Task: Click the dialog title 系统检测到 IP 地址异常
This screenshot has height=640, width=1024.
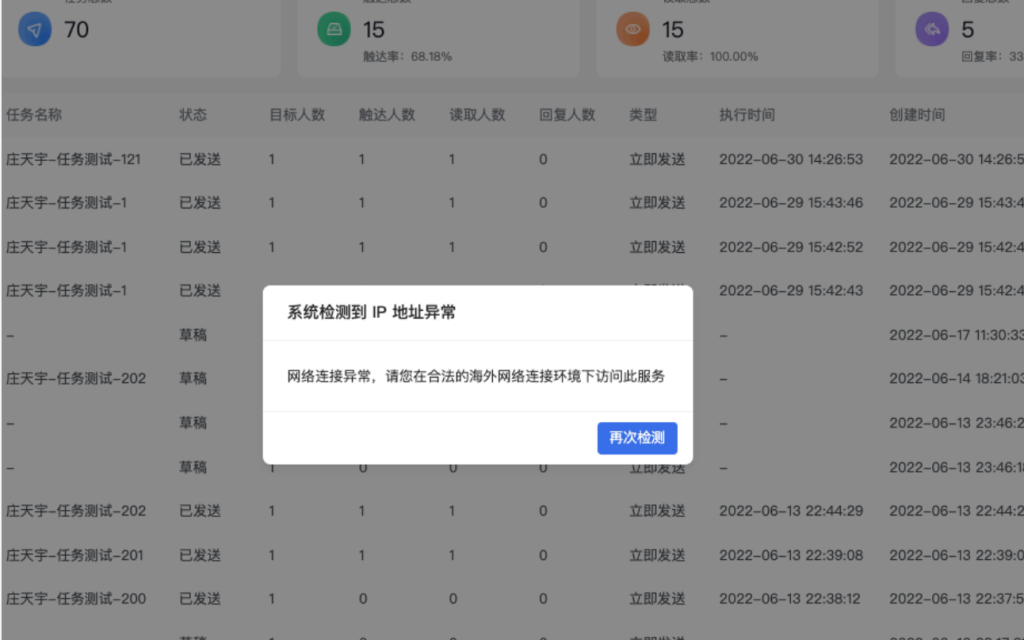Action: point(372,313)
